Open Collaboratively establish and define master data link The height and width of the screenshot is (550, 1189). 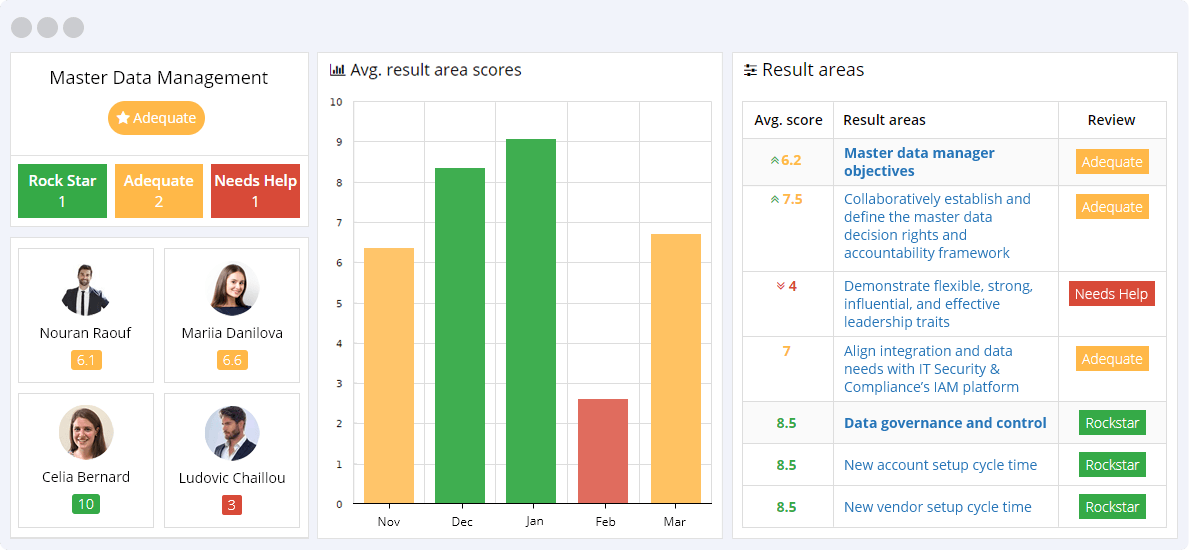tap(937, 226)
